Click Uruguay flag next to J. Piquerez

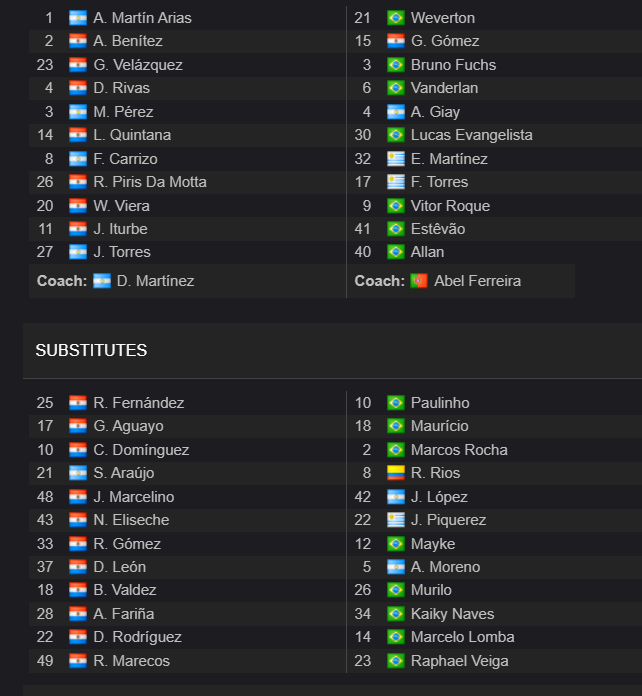(396, 520)
